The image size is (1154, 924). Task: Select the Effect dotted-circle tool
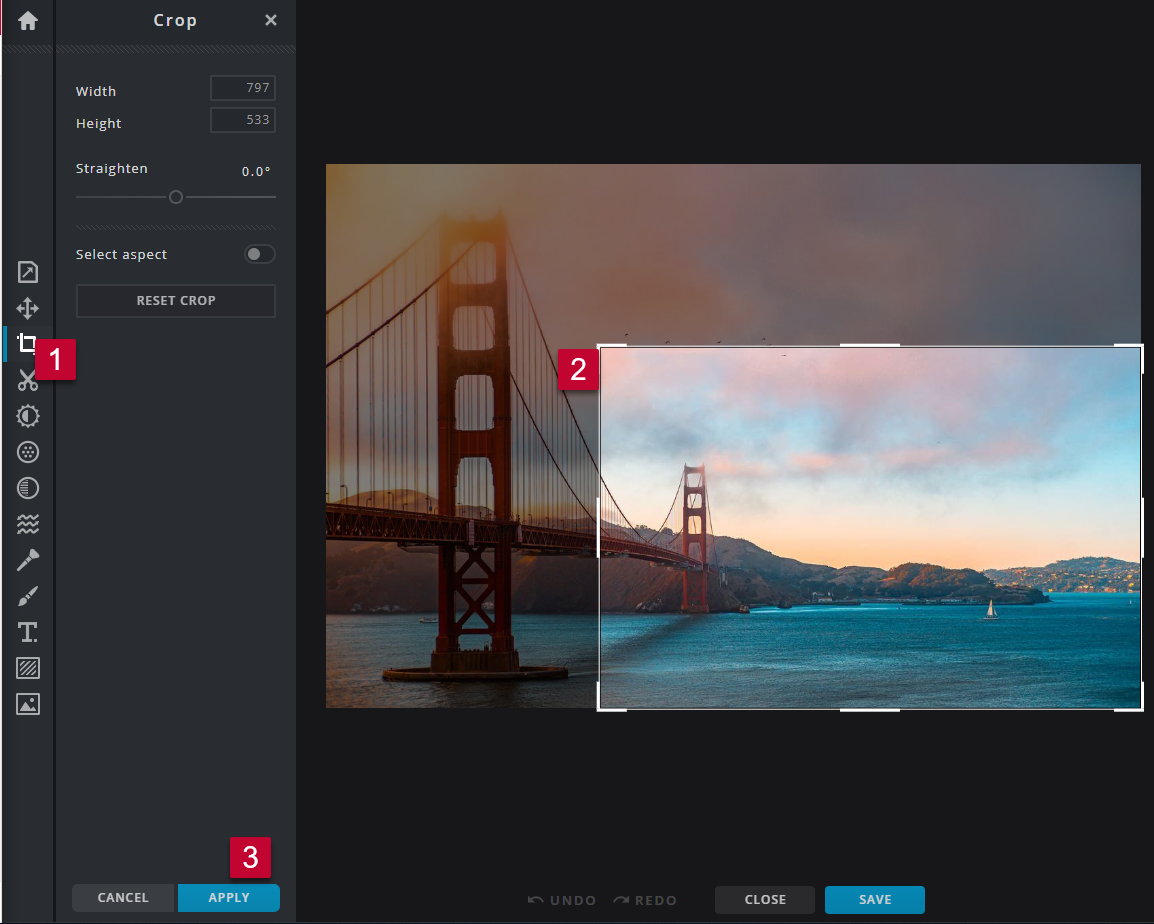27,451
